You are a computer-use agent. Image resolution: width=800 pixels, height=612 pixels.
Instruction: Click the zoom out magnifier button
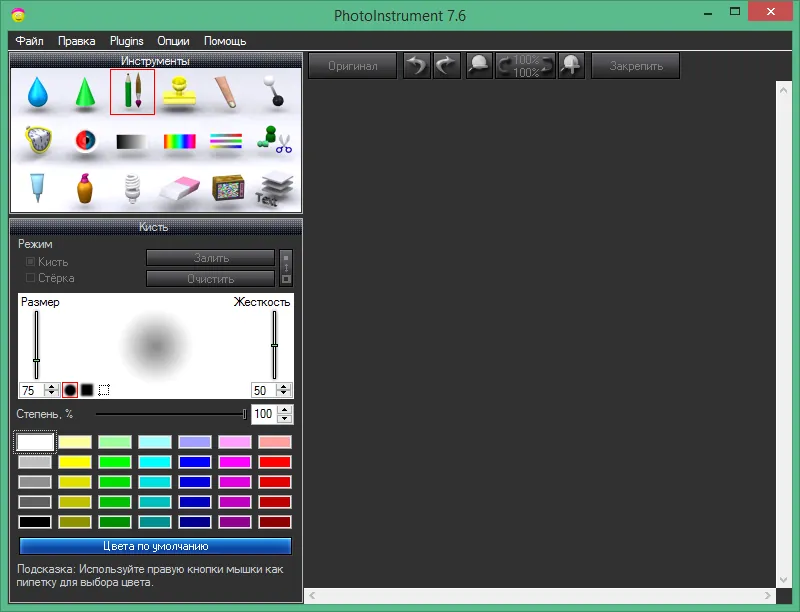[479, 66]
